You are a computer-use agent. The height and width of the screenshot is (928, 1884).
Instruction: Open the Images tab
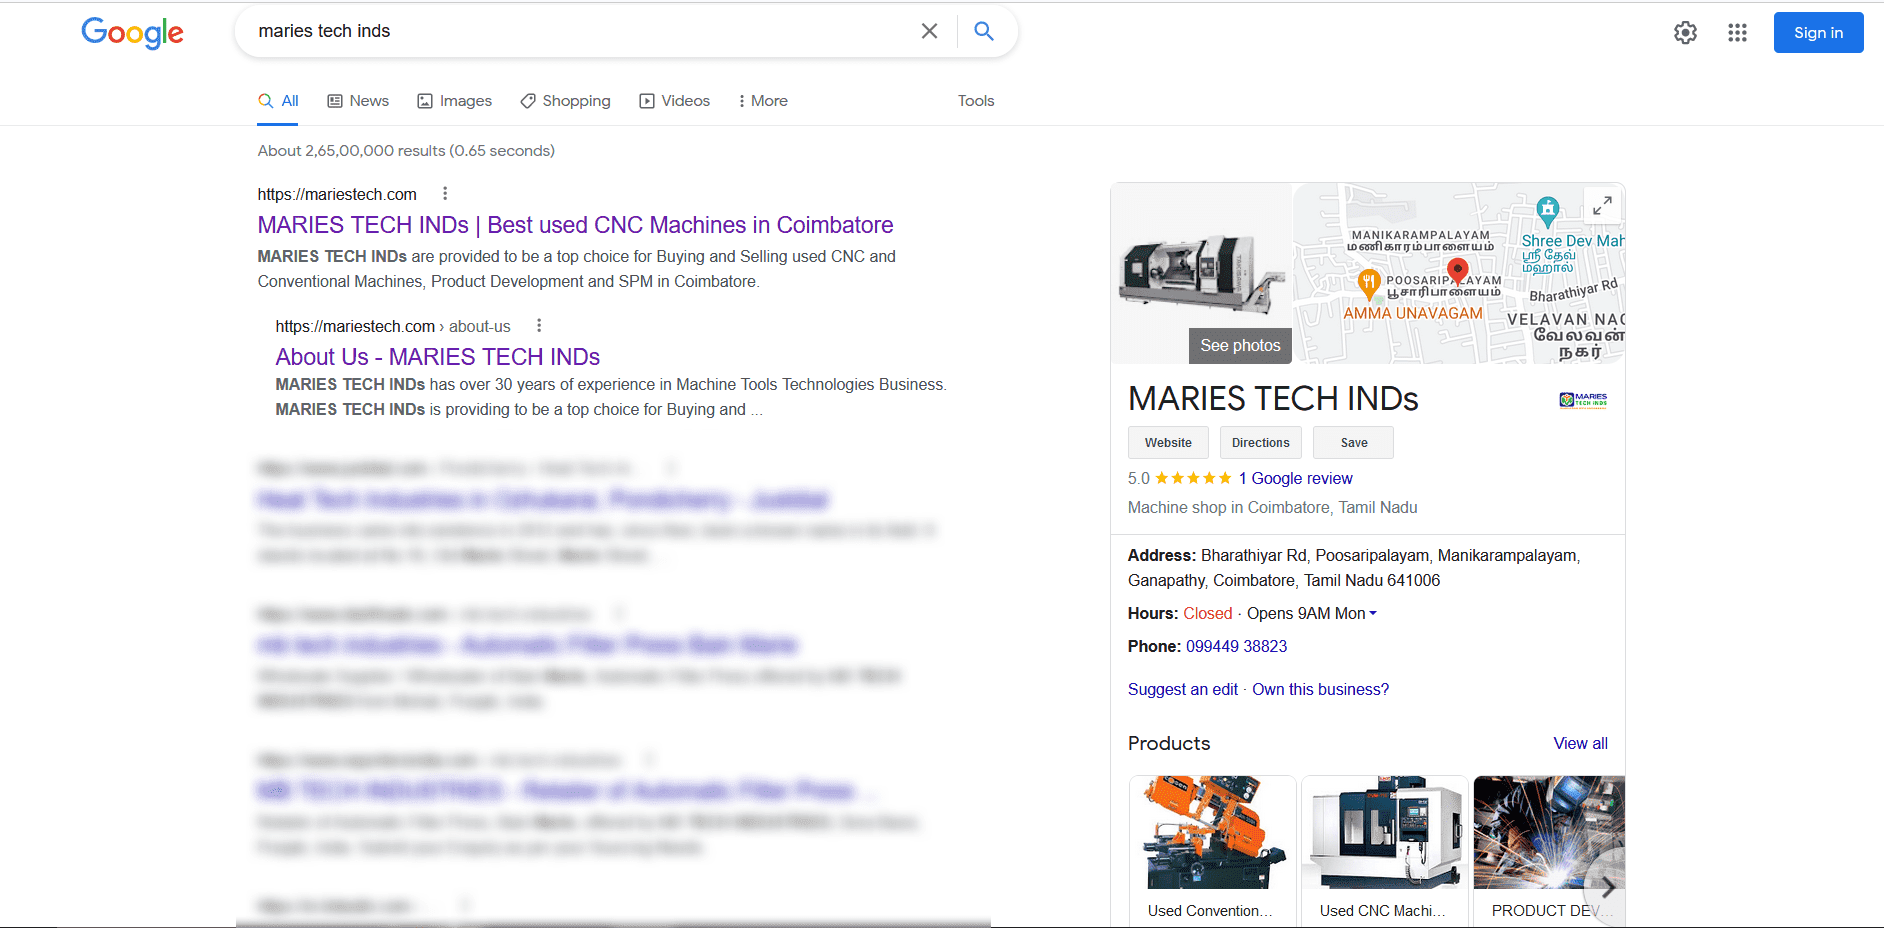[455, 101]
